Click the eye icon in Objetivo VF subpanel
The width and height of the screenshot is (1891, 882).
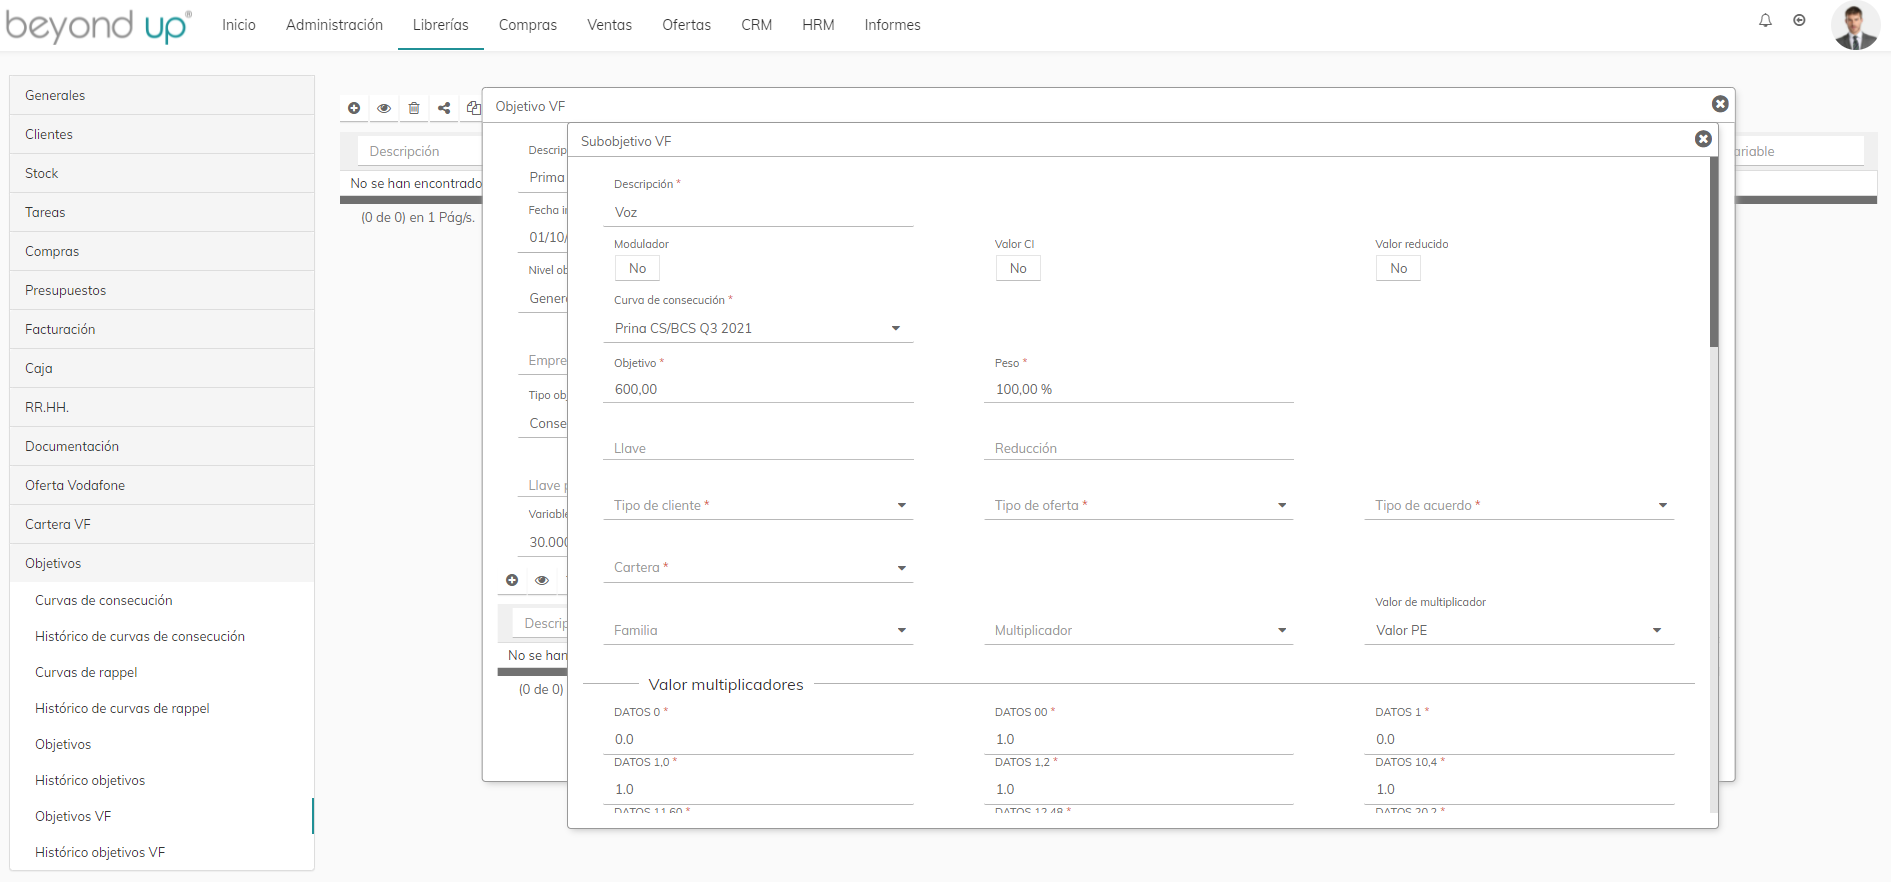tap(542, 580)
